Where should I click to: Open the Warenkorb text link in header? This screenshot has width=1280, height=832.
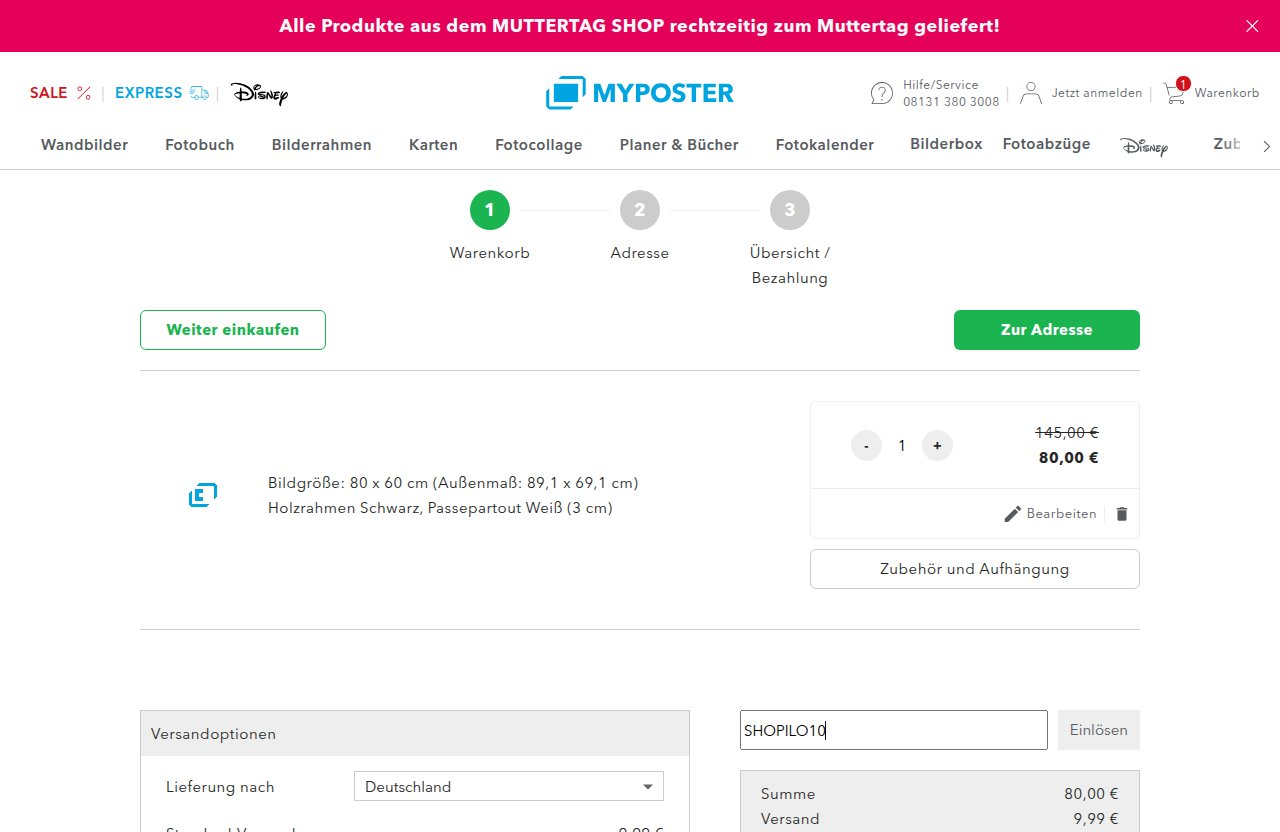[x=1226, y=93]
